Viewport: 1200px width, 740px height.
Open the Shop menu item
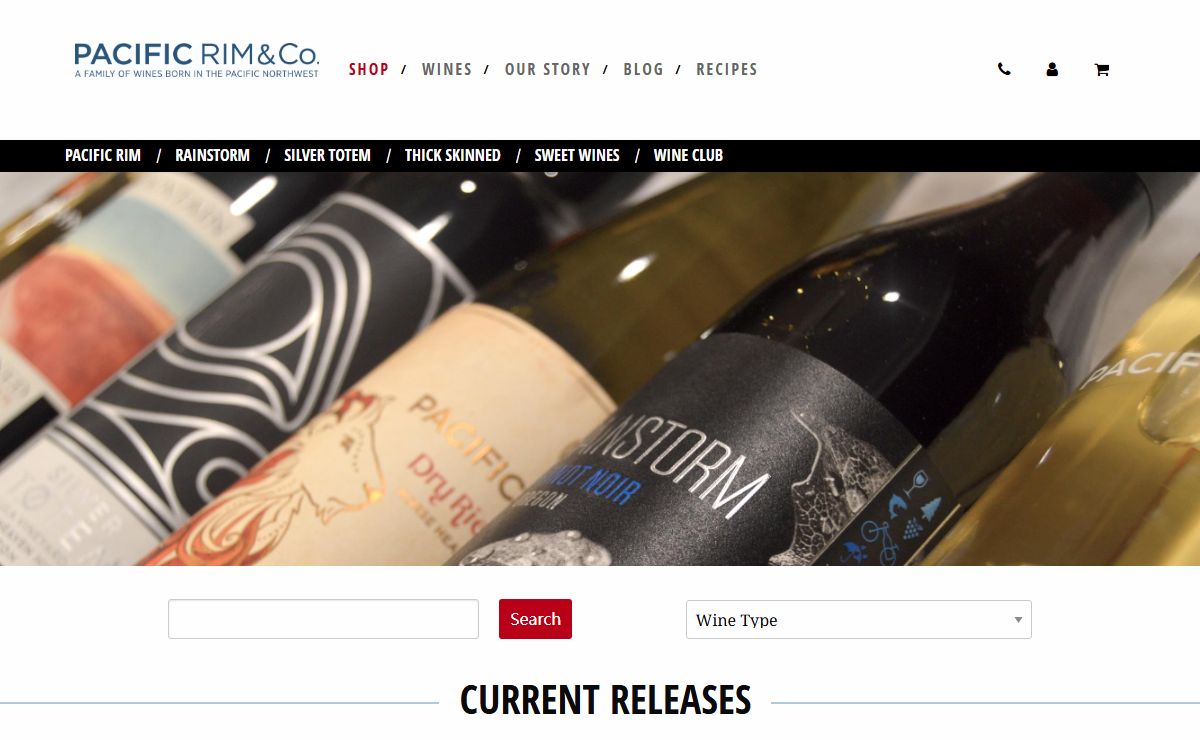click(369, 69)
